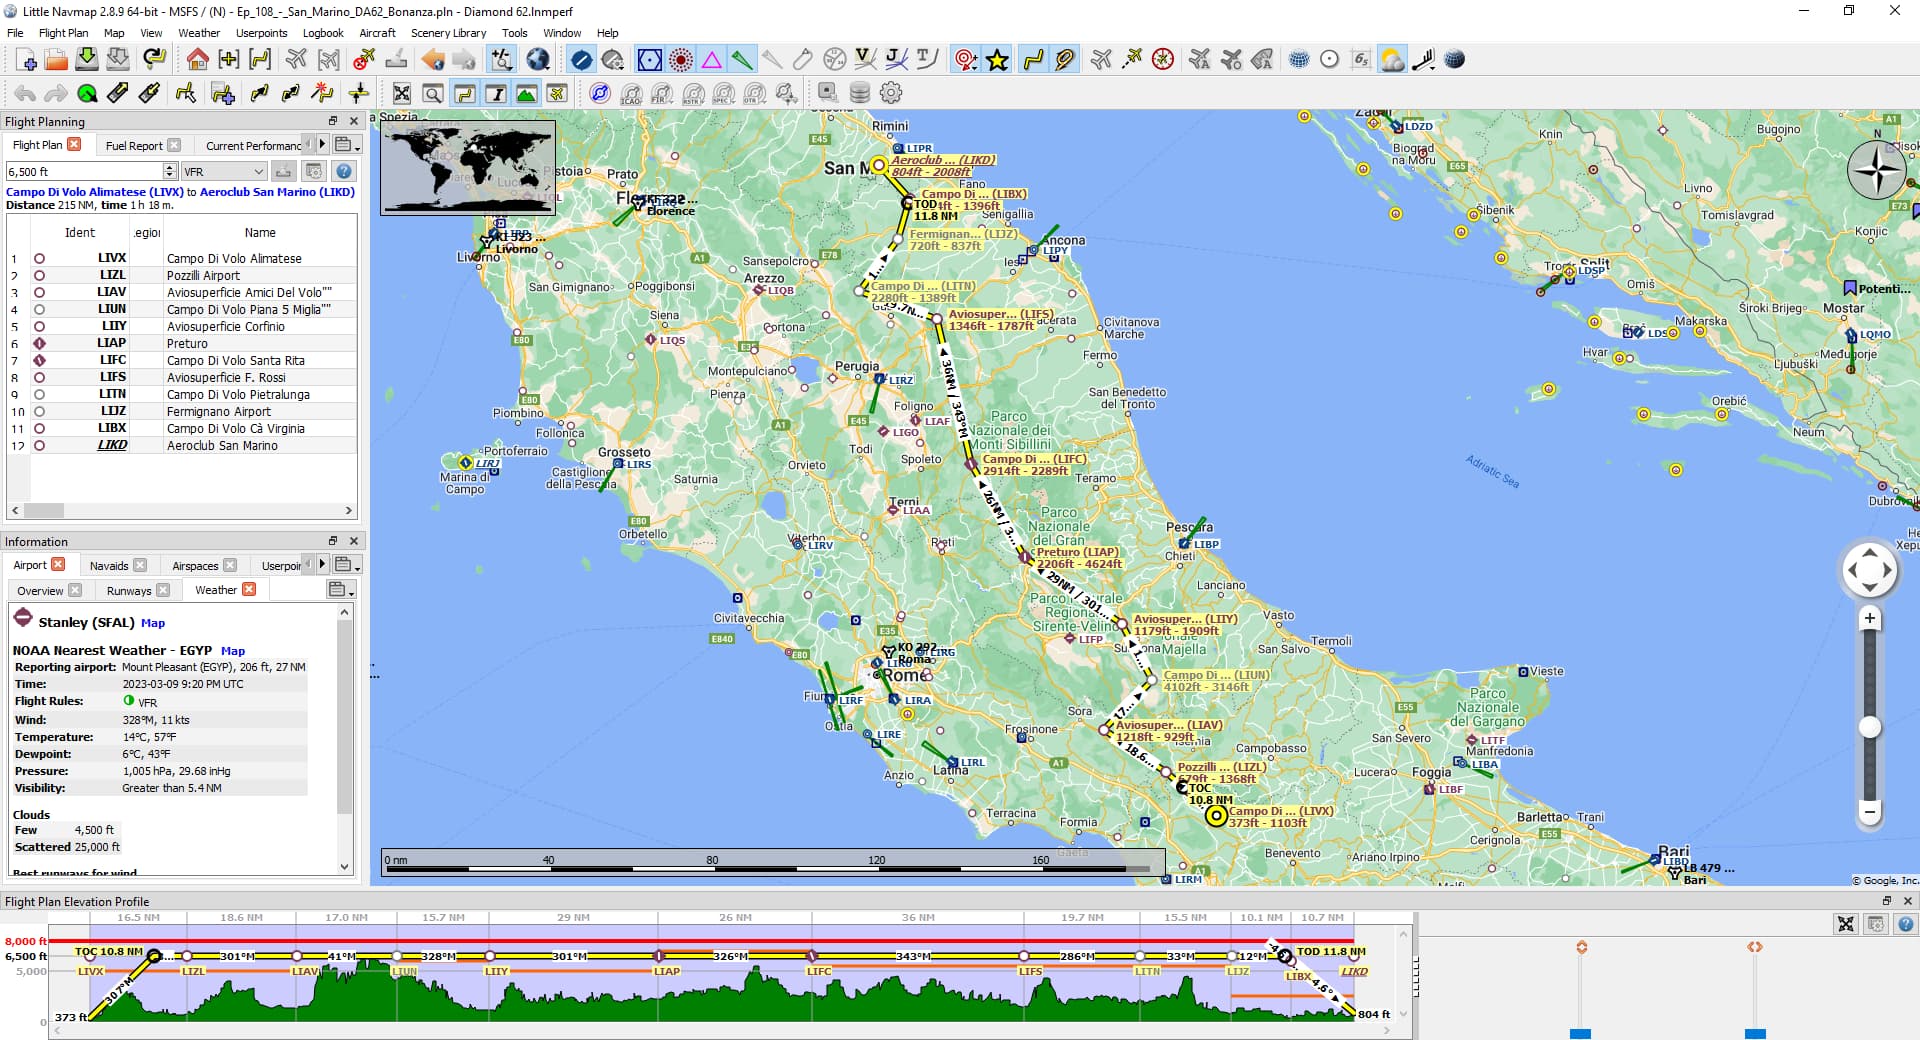Screen dimensions: 1920x1040
Task: Open Information panel tab list dropdown
Action: point(347,565)
